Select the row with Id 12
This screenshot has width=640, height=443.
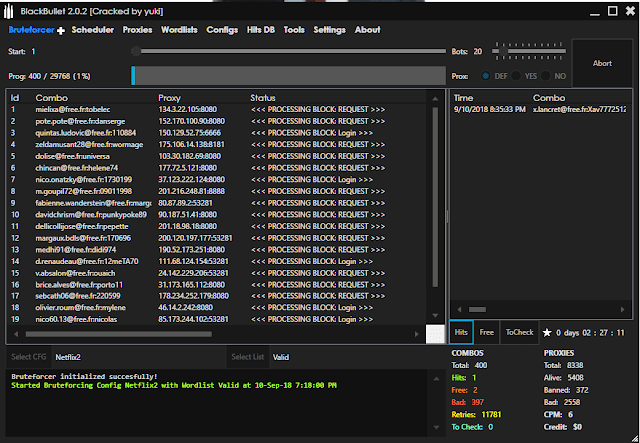[216, 238]
